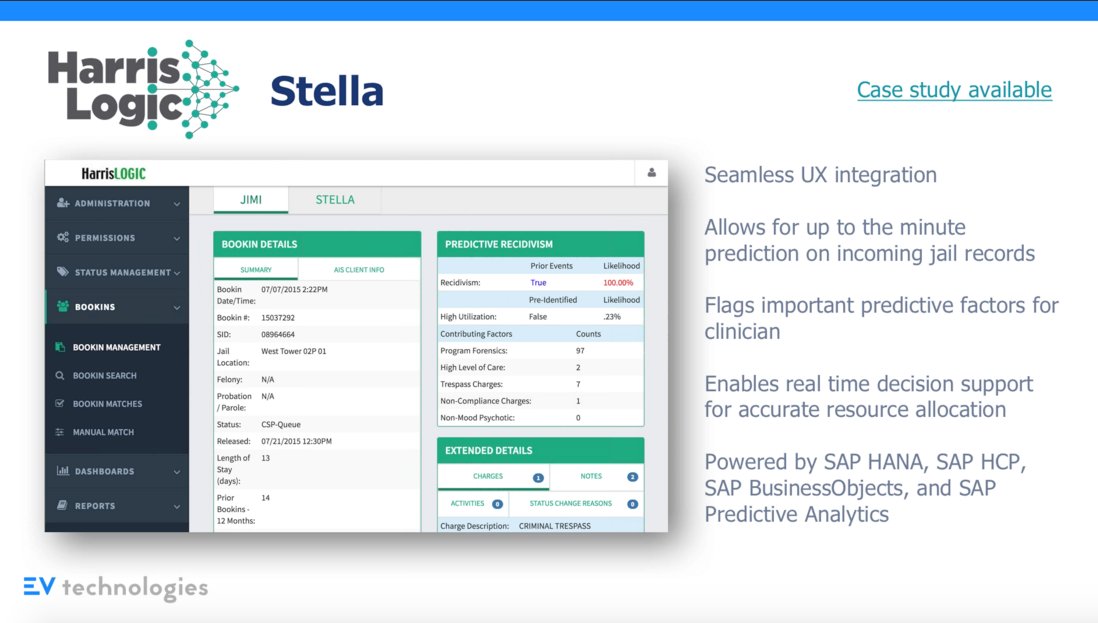Click the HarrisLOGIC app header logo
Viewport: 1098px width, 623px height.
(113, 173)
